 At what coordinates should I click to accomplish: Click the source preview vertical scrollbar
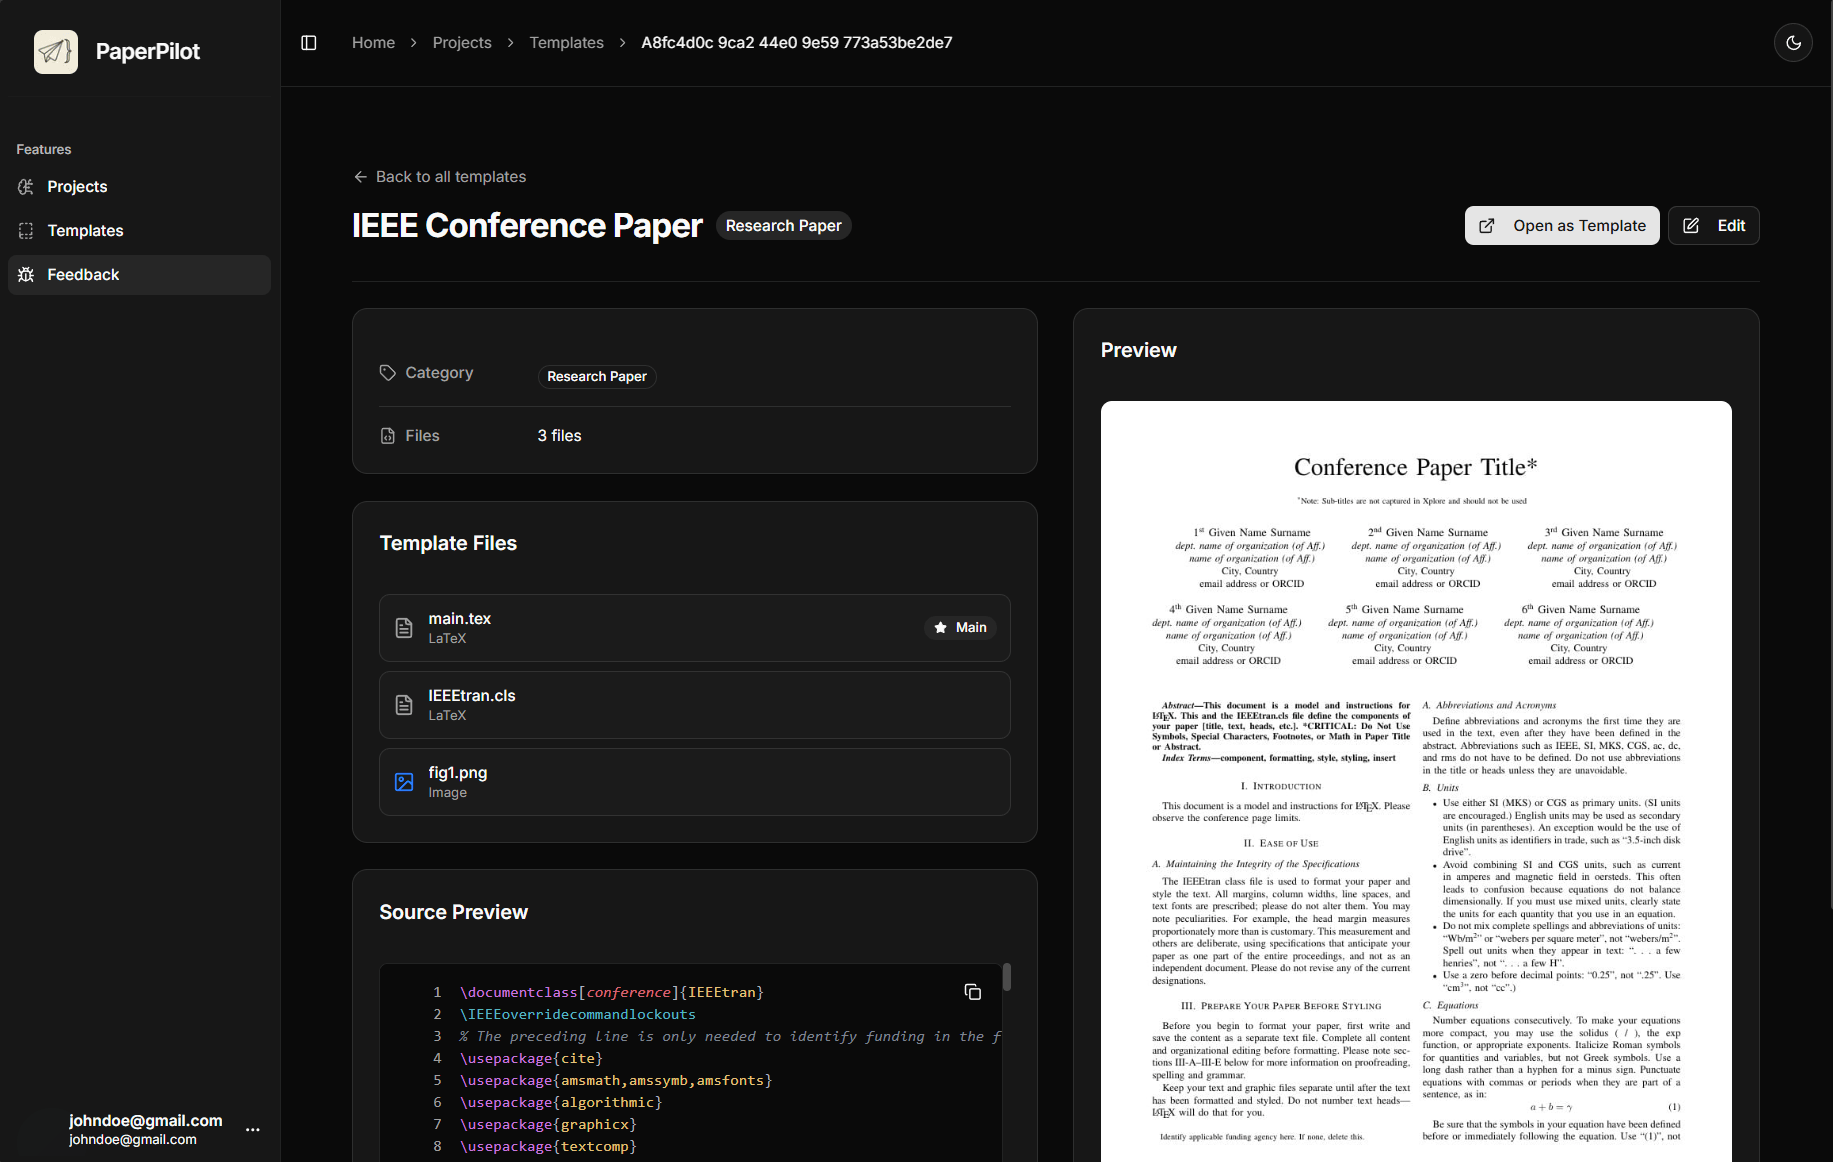click(1006, 977)
